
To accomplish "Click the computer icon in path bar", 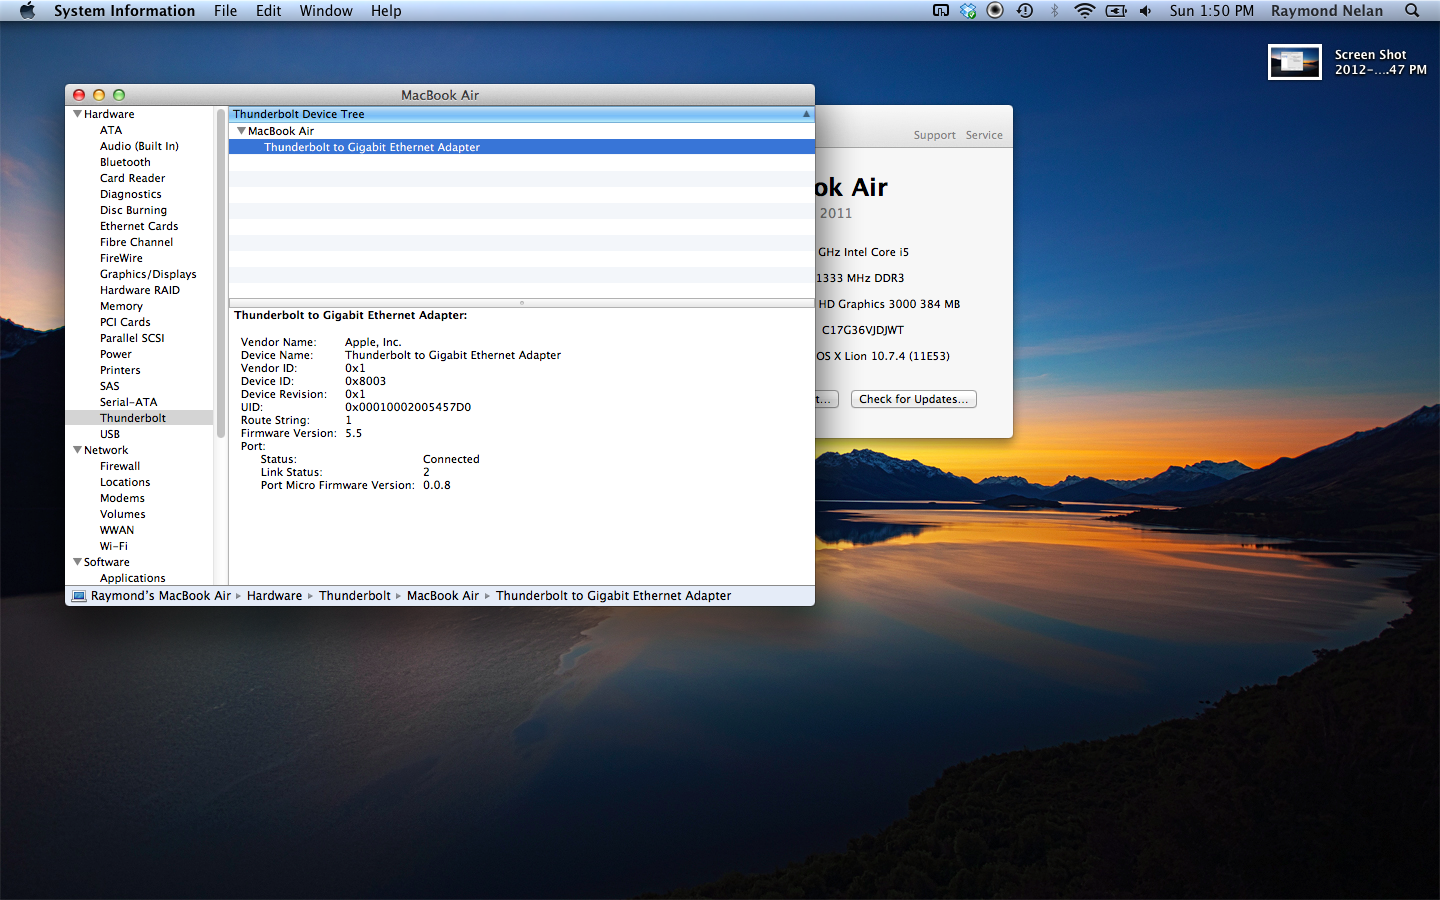I will pos(79,596).
